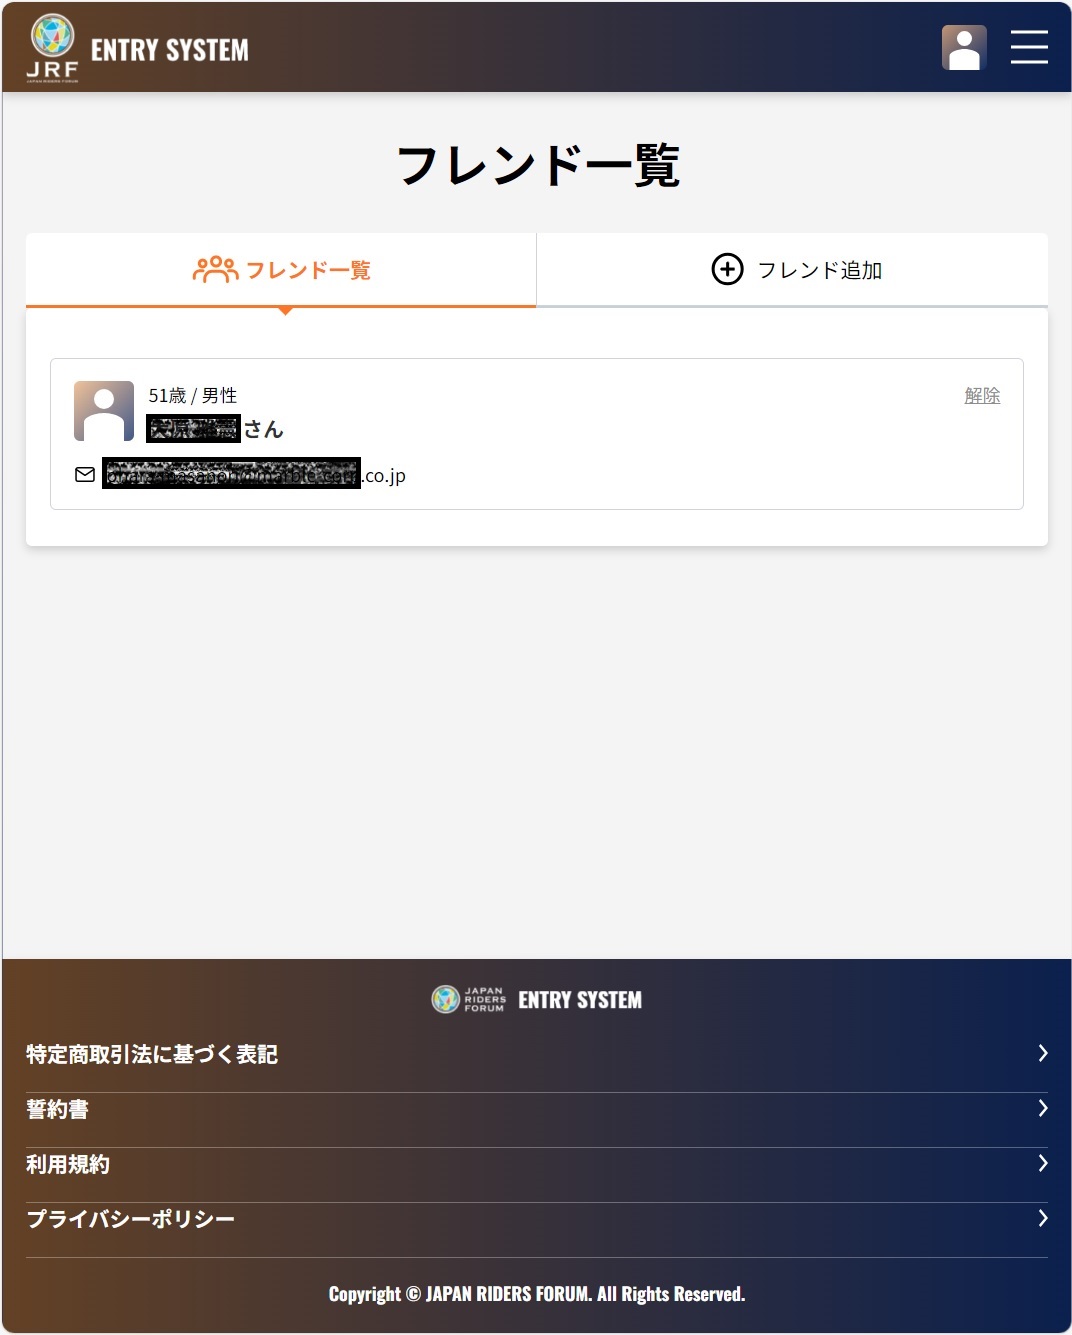
Task: Click the friend's avatar thumbnail
Action: (104, 411)
